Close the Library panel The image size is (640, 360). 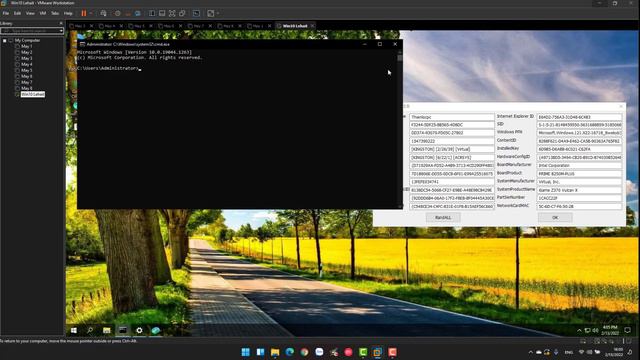point(61,23)
